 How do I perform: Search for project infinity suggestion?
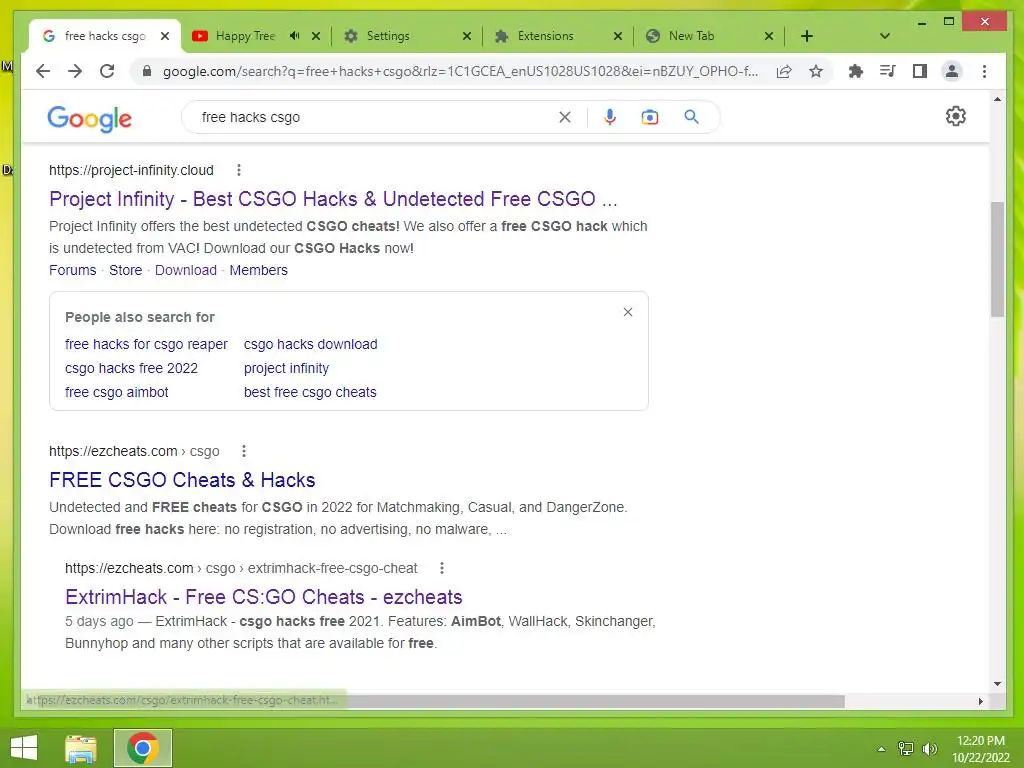[x=286, y=368]
